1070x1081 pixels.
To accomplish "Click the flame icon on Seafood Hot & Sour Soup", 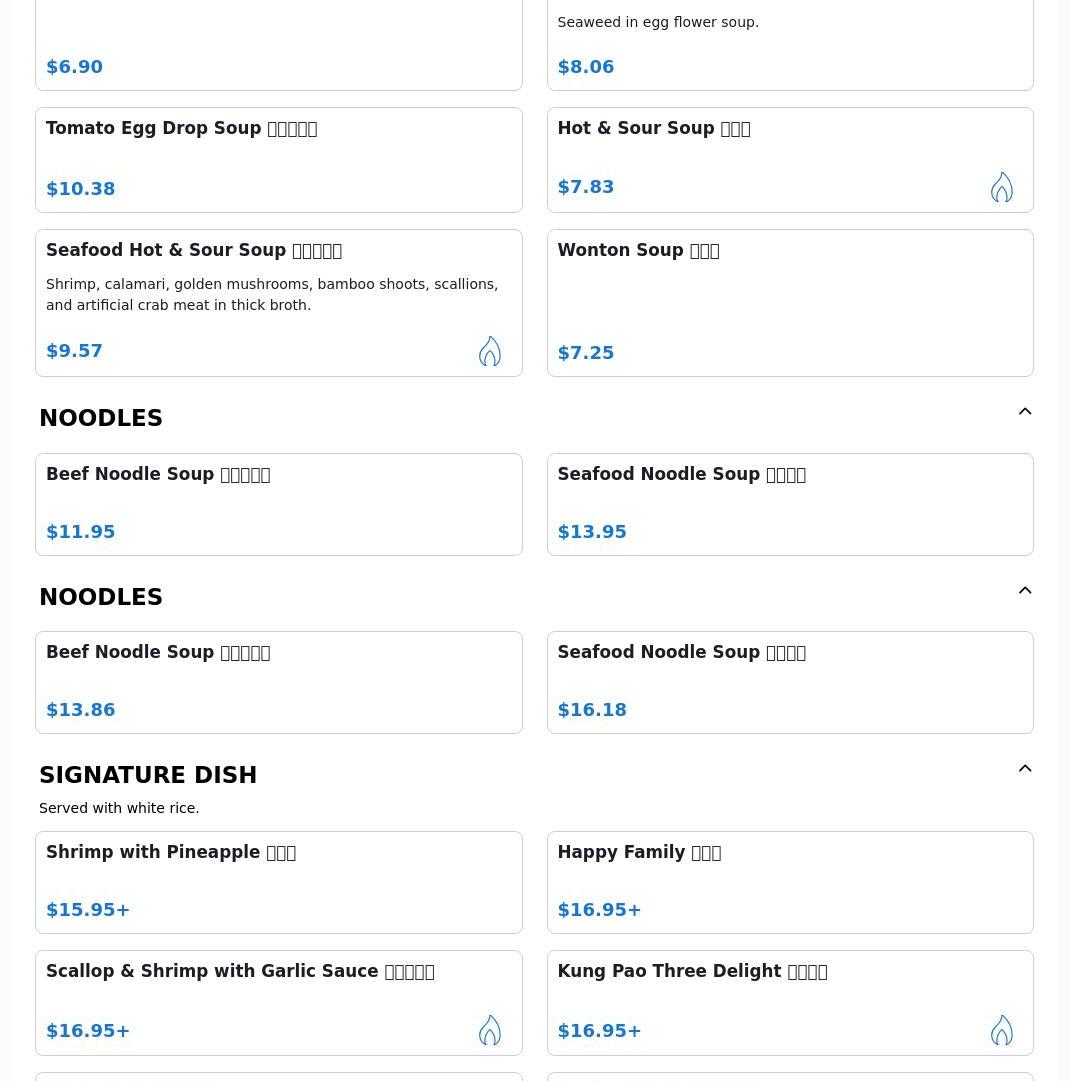I will point(489,351).
